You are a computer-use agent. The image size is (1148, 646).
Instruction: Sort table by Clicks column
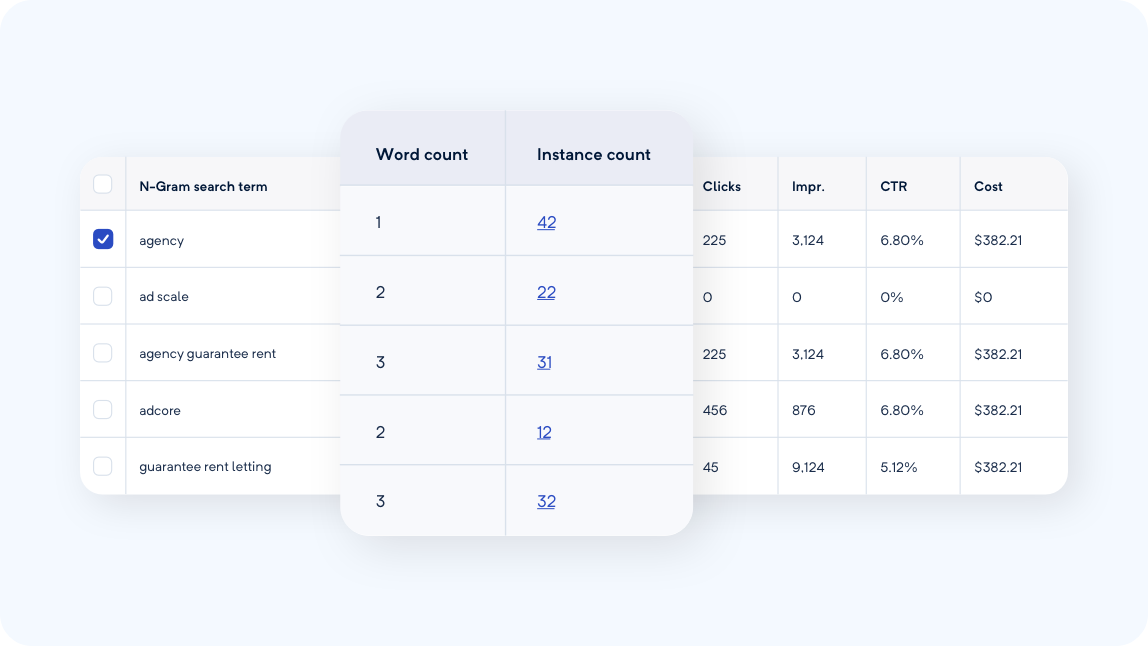coord(722,186)
